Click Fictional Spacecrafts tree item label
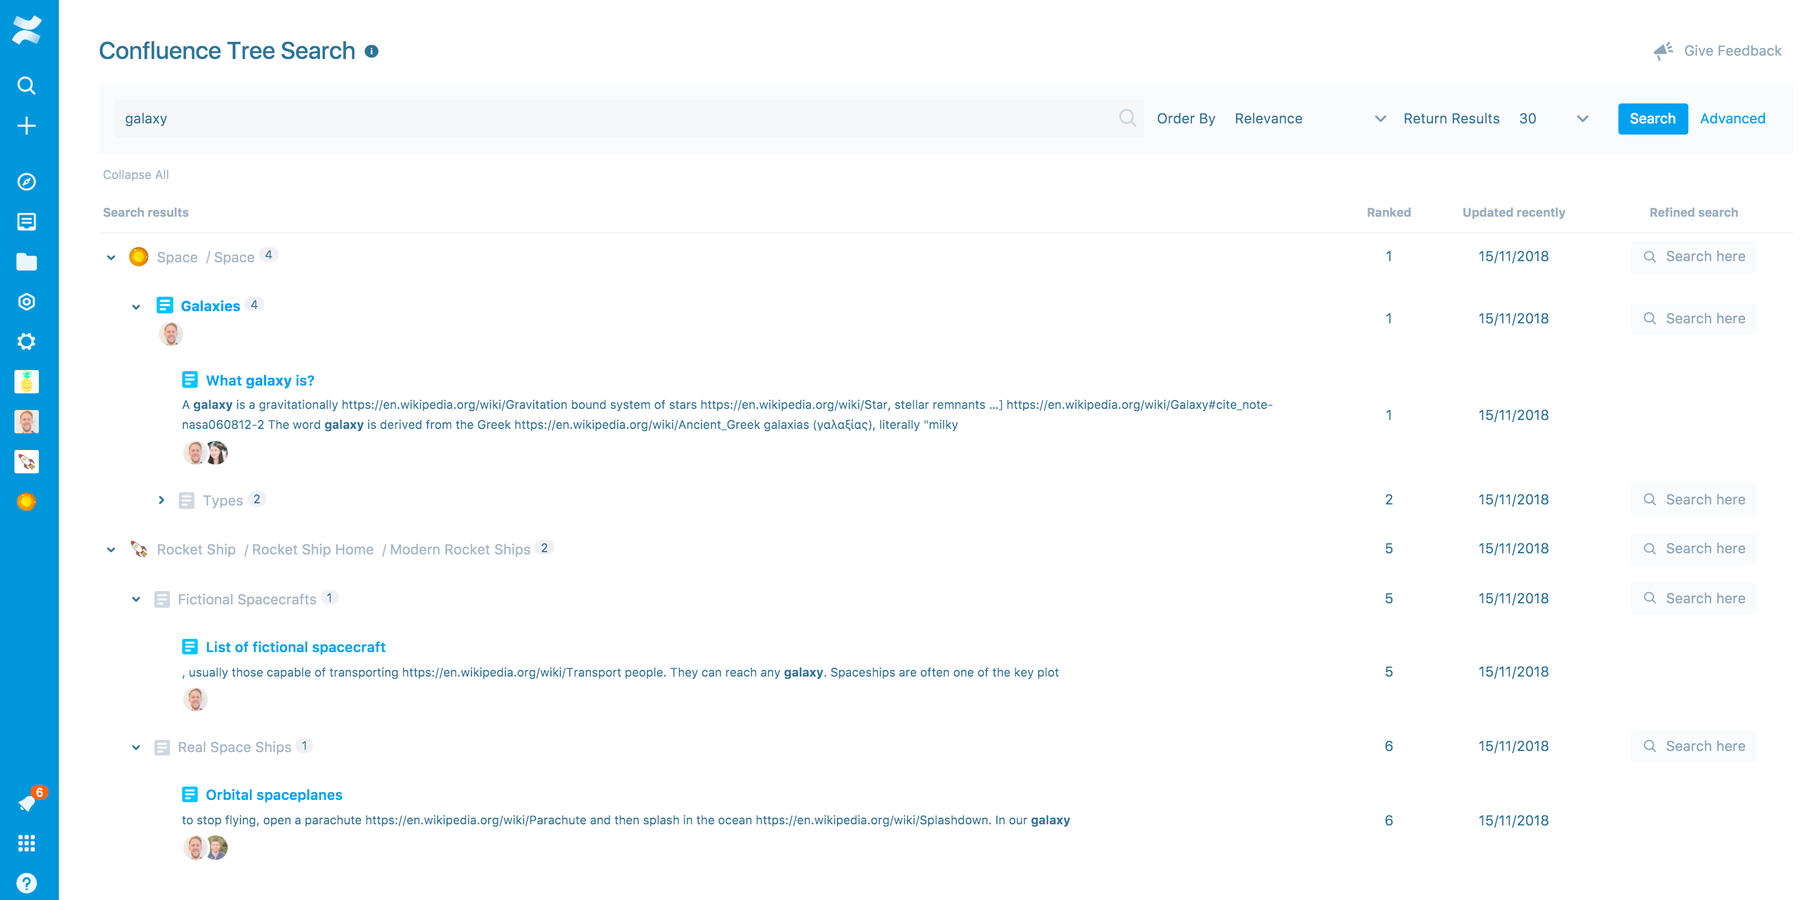The image size is (1815, 900). pyautogui.click(x=247, y=600)
